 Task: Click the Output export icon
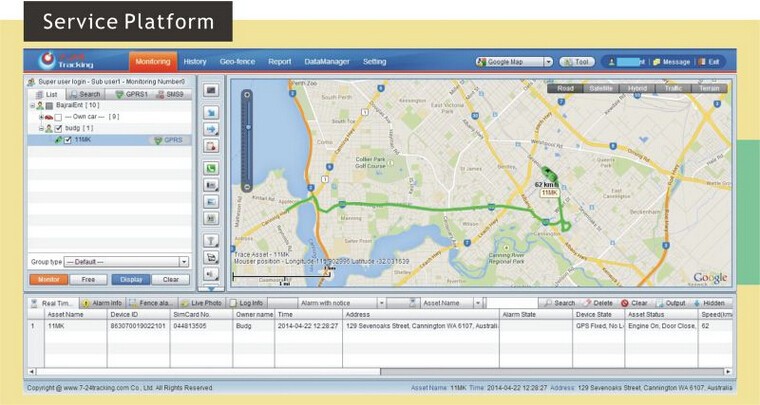click(x=660, y=303)
